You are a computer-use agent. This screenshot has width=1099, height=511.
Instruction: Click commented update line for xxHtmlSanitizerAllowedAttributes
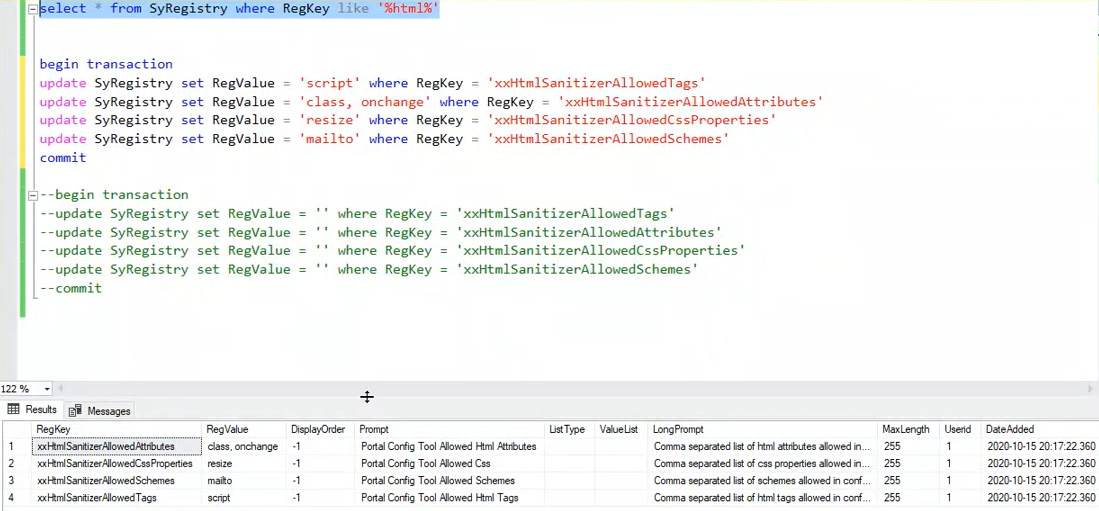click(x=381, y=232)
